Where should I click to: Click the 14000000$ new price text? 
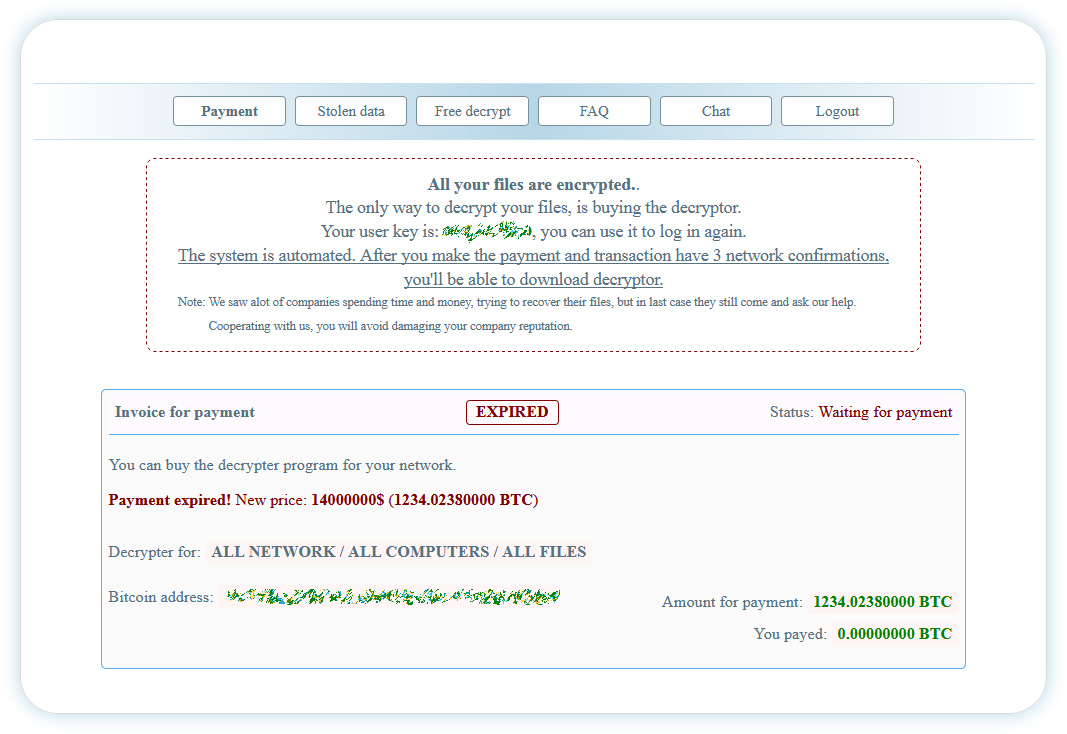click(347, 500)
